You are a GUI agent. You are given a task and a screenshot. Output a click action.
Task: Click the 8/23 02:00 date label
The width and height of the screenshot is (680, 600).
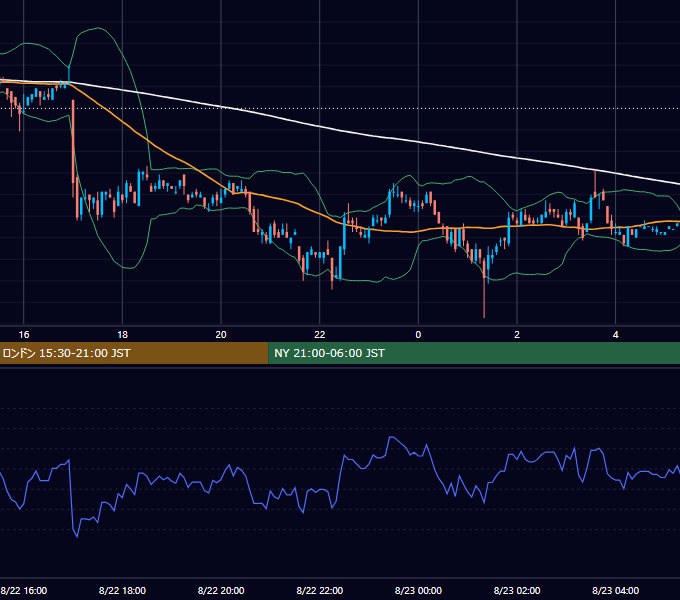tap(517, 590)
